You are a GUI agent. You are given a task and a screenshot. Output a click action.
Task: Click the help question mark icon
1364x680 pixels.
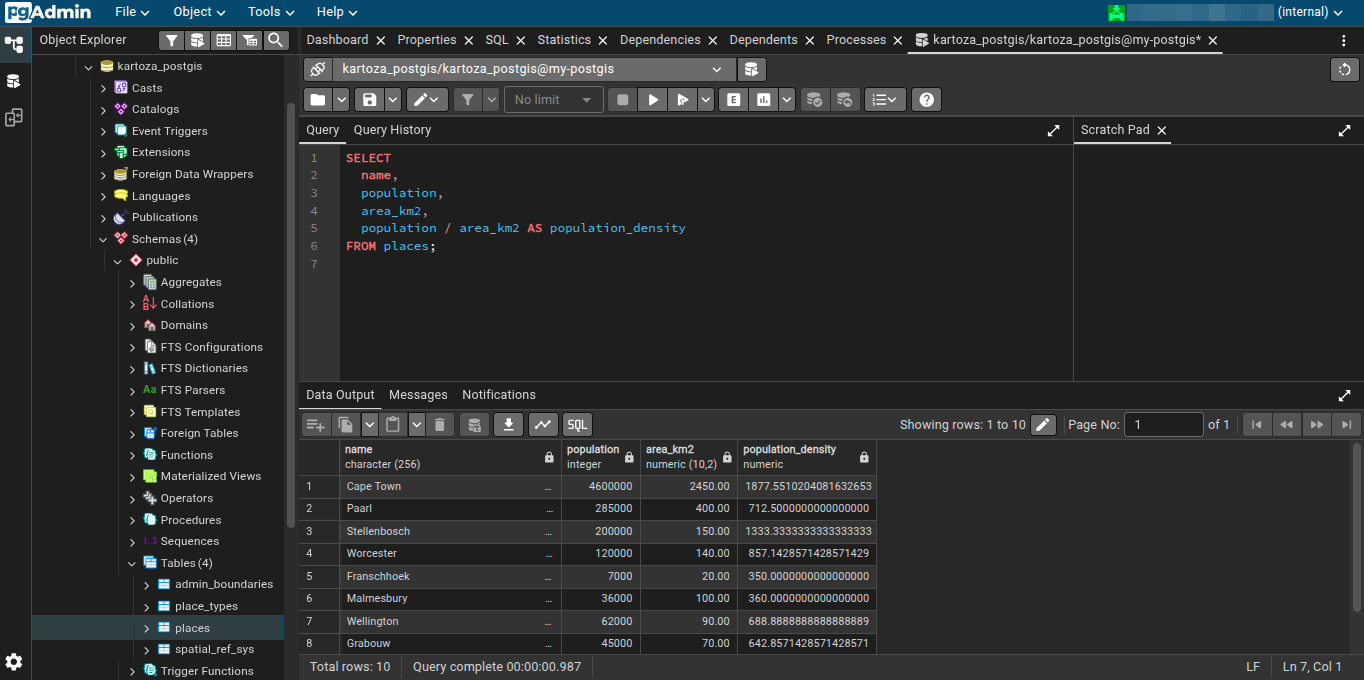(927, 100)
